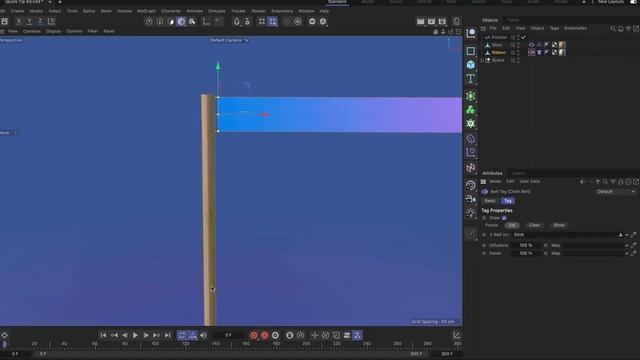Toggle Z axis lock

[x=40, y=21]
